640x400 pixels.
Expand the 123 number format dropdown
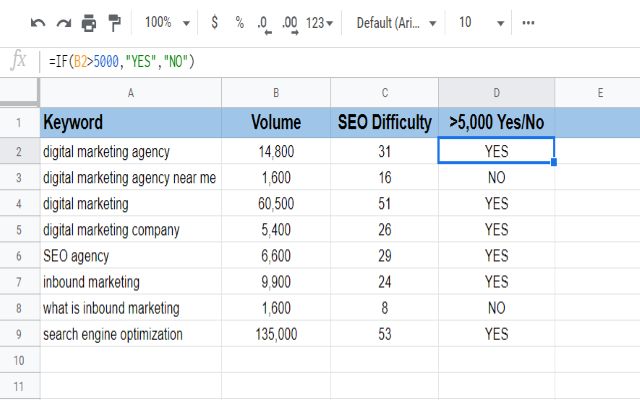(x=321, y=22)
